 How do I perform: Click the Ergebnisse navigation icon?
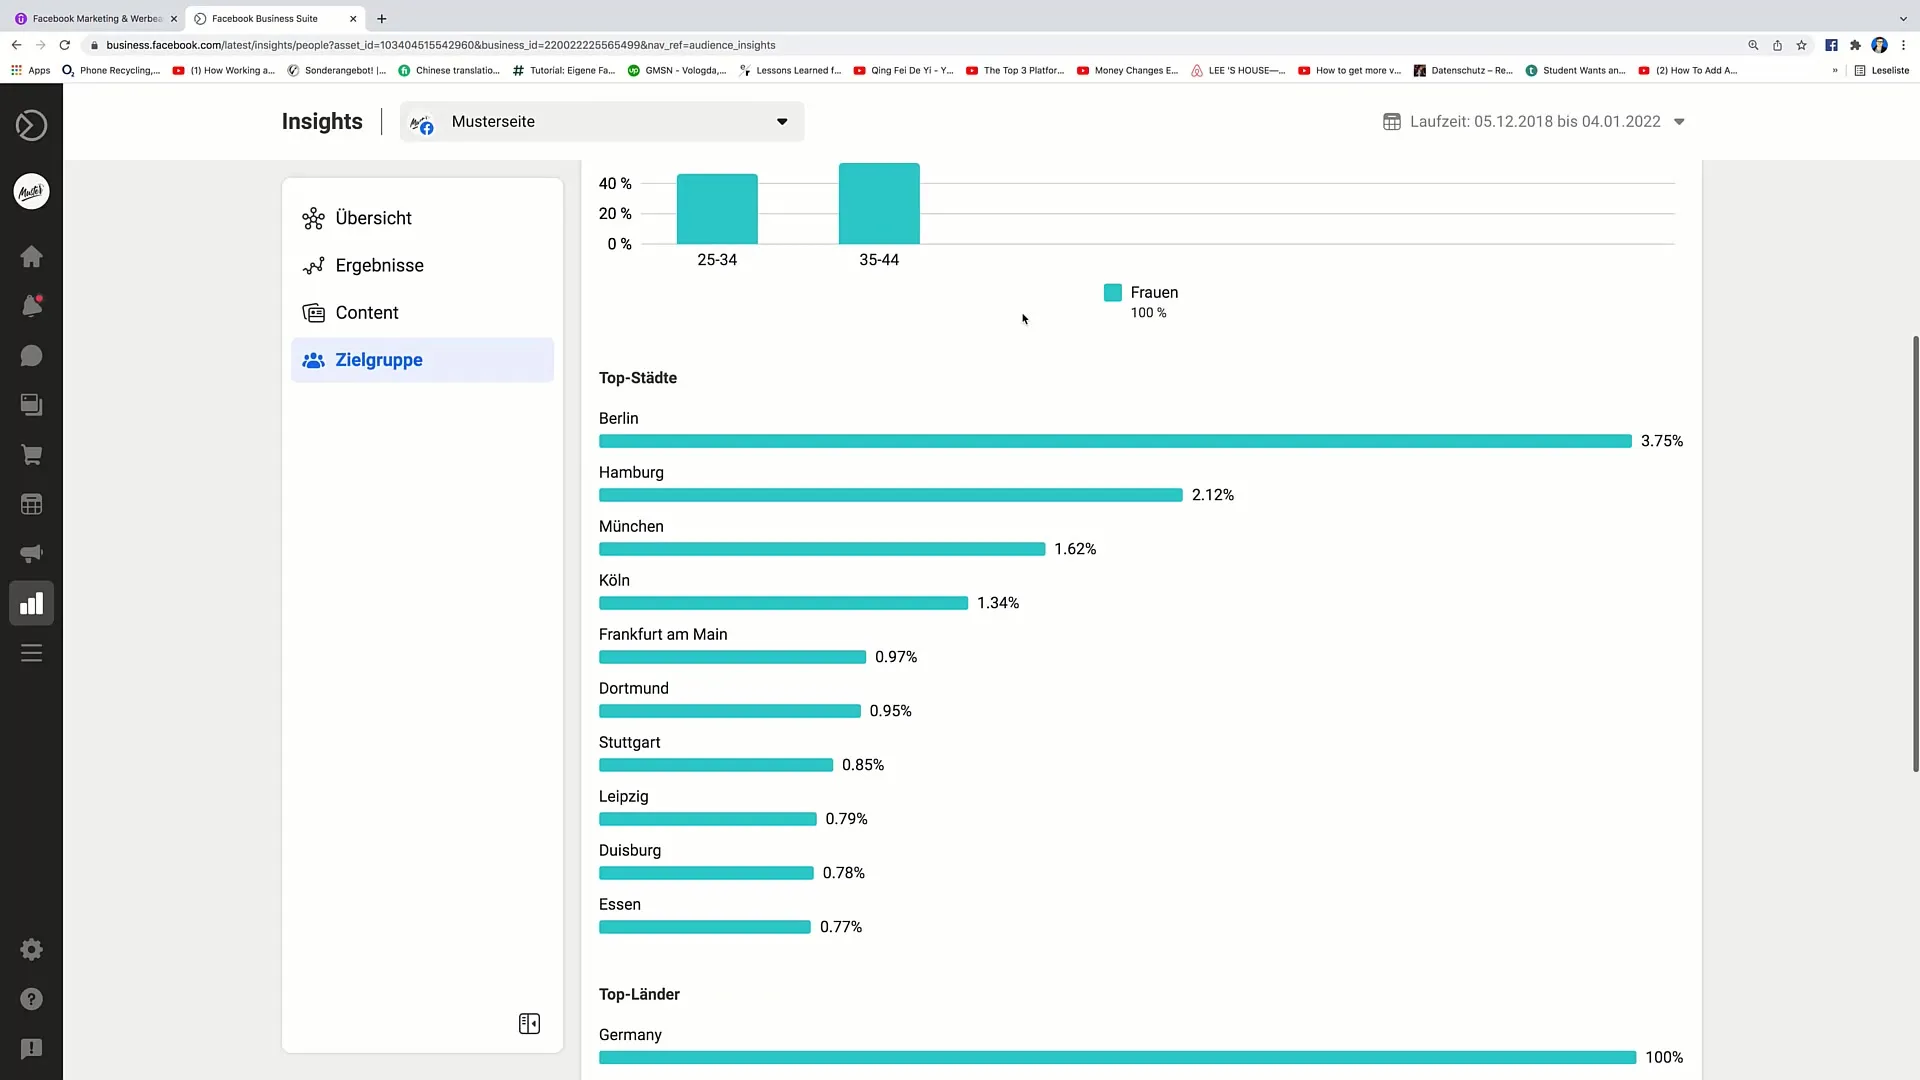click(x=313, y=265)
